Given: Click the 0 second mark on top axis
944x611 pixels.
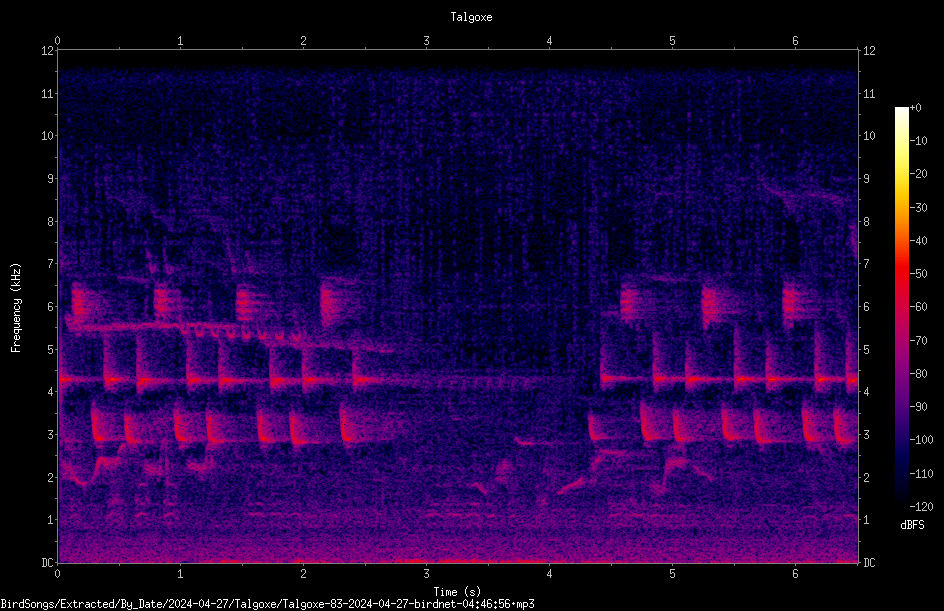Looking at the screenshot, I should click(57, 41).
